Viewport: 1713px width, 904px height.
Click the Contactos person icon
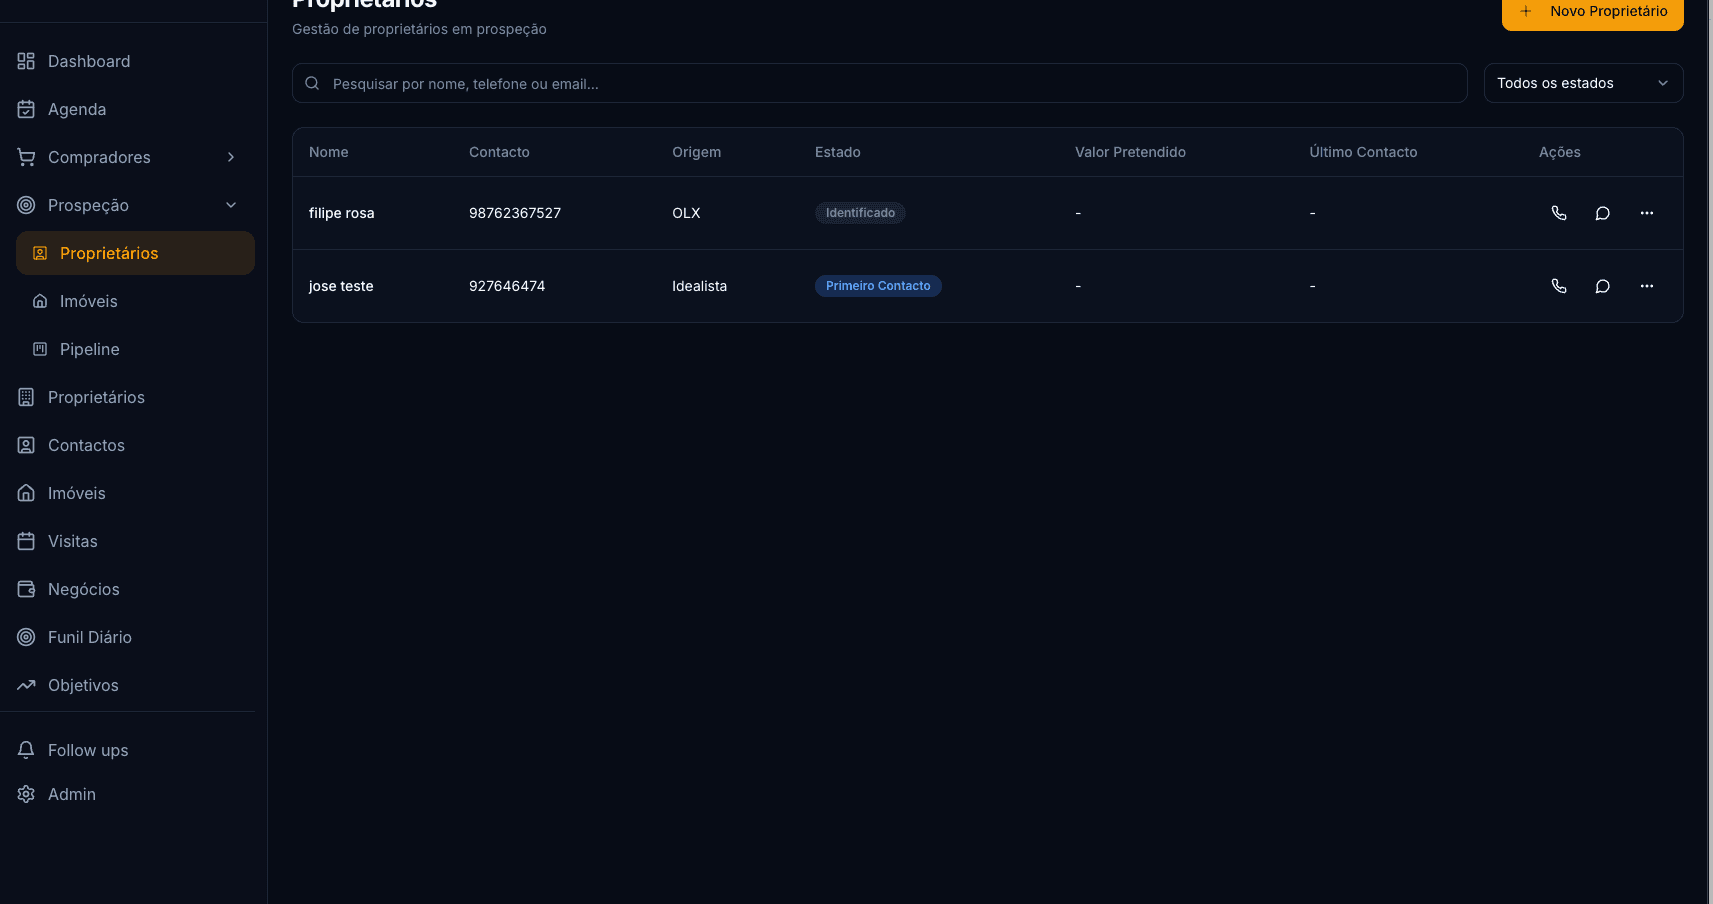click(26, 445)
